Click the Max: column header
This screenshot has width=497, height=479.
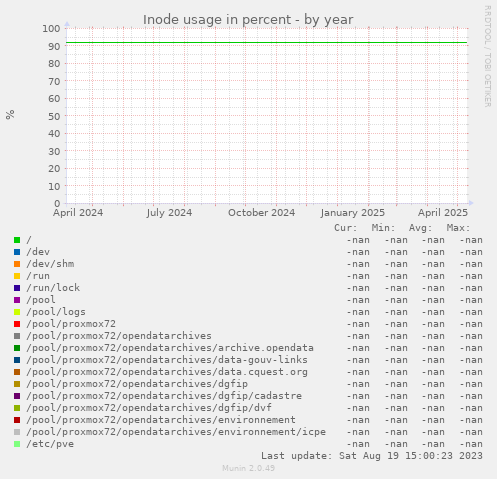(458, 228)
